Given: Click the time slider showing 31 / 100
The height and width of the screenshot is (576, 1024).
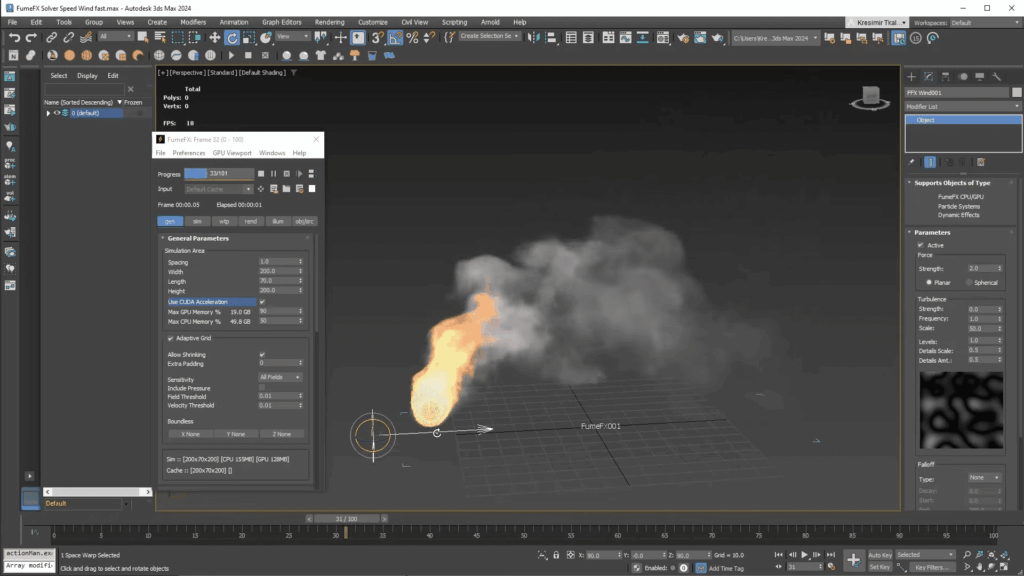Looking at the screenshot, I should (x=346, y=519).
